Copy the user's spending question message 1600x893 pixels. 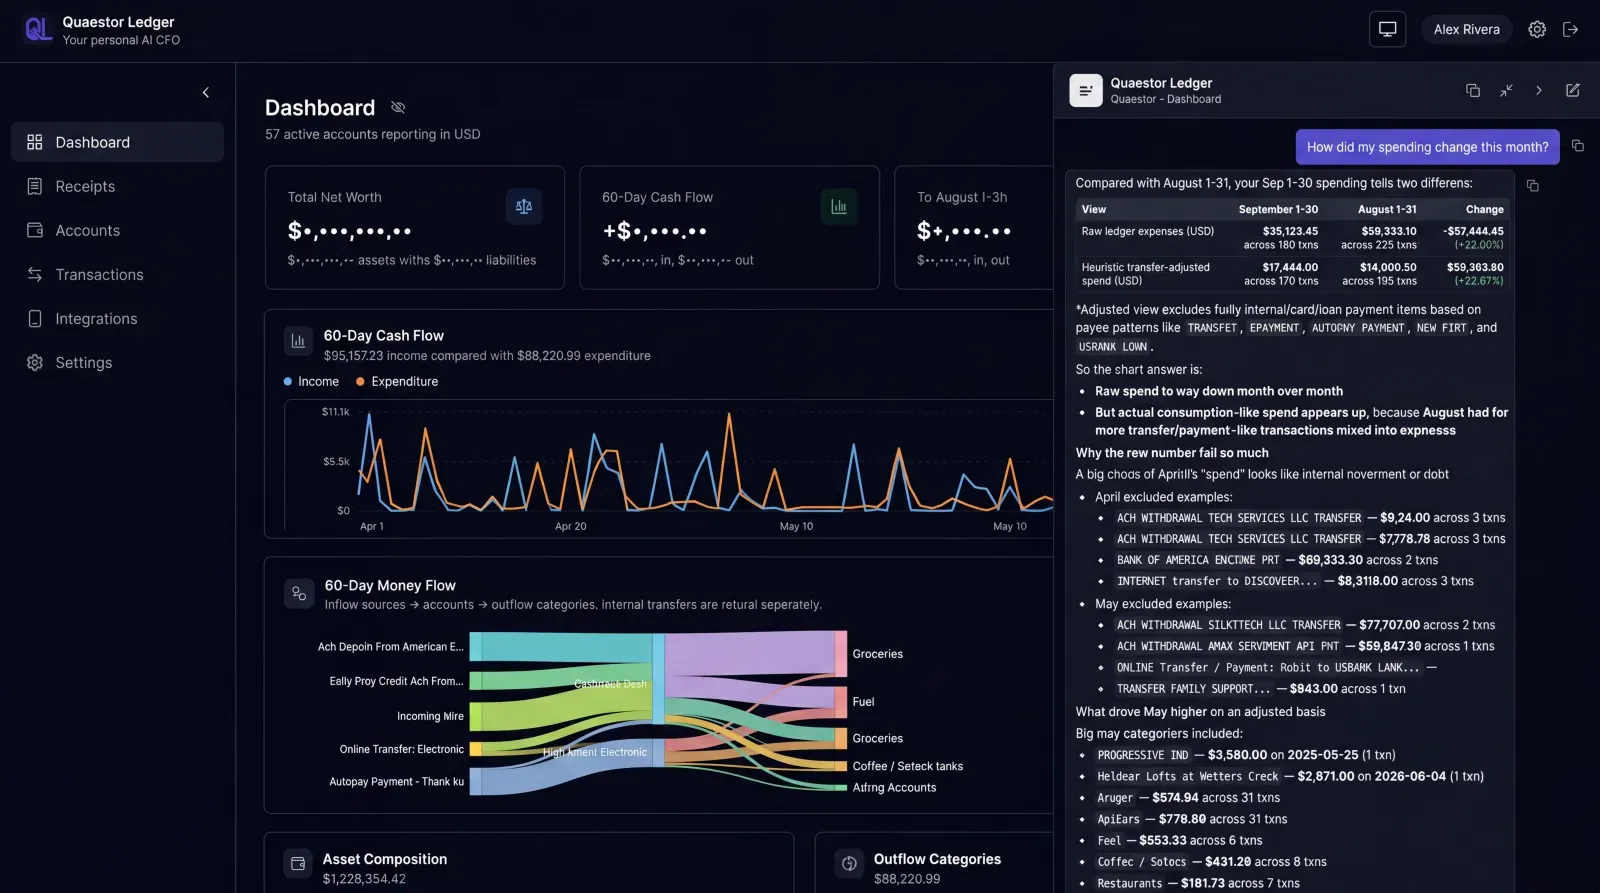coord(1578,146)
